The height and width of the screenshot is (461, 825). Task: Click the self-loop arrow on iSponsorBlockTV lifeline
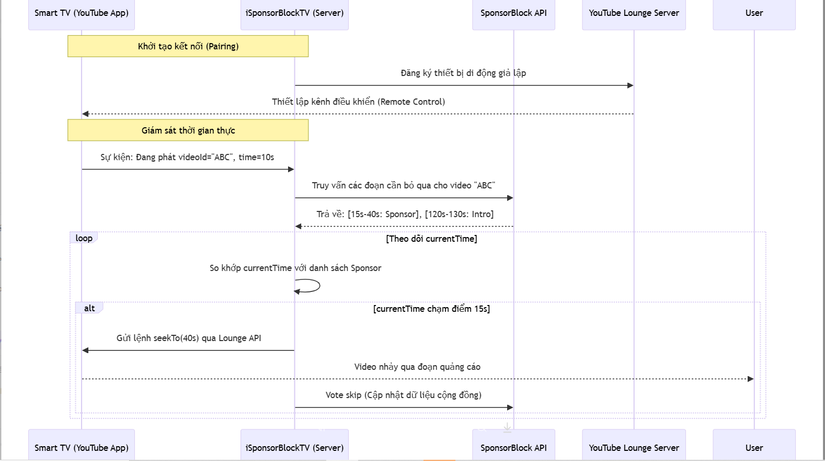311,286
